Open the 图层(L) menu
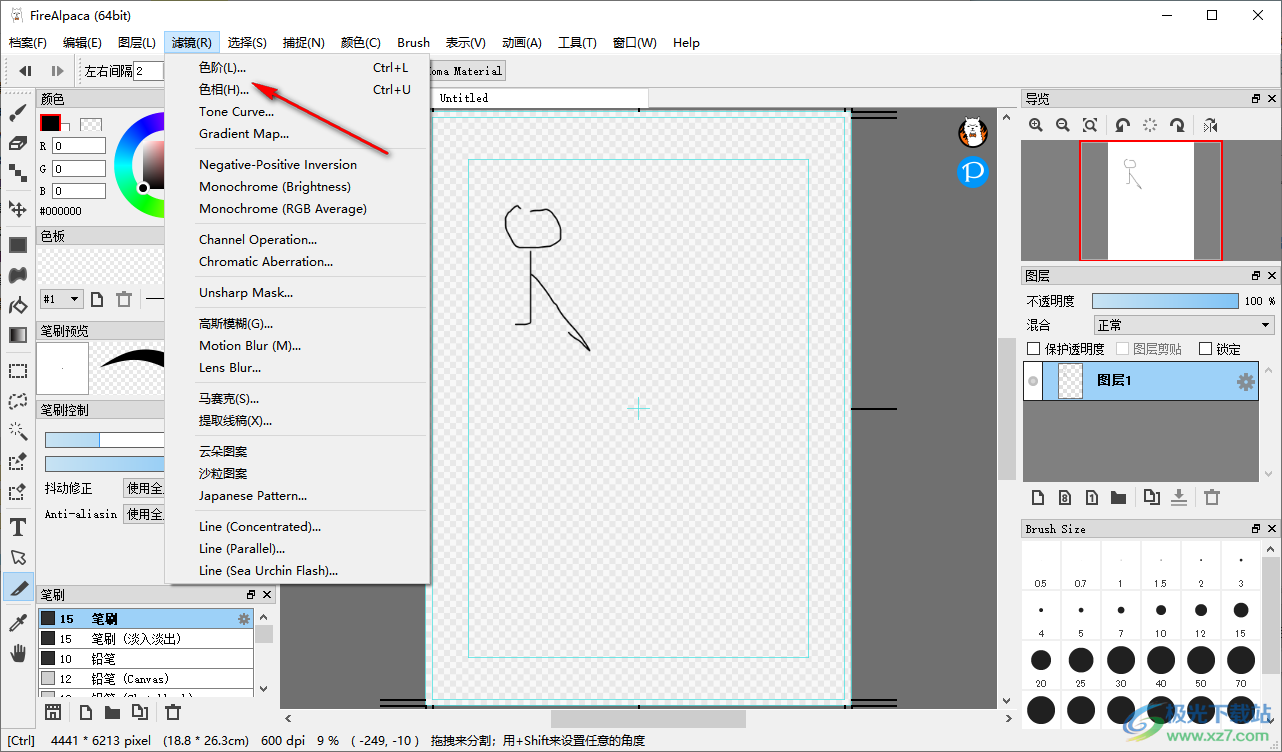This screenshot has height=752, width=1282. coord(137,43)
